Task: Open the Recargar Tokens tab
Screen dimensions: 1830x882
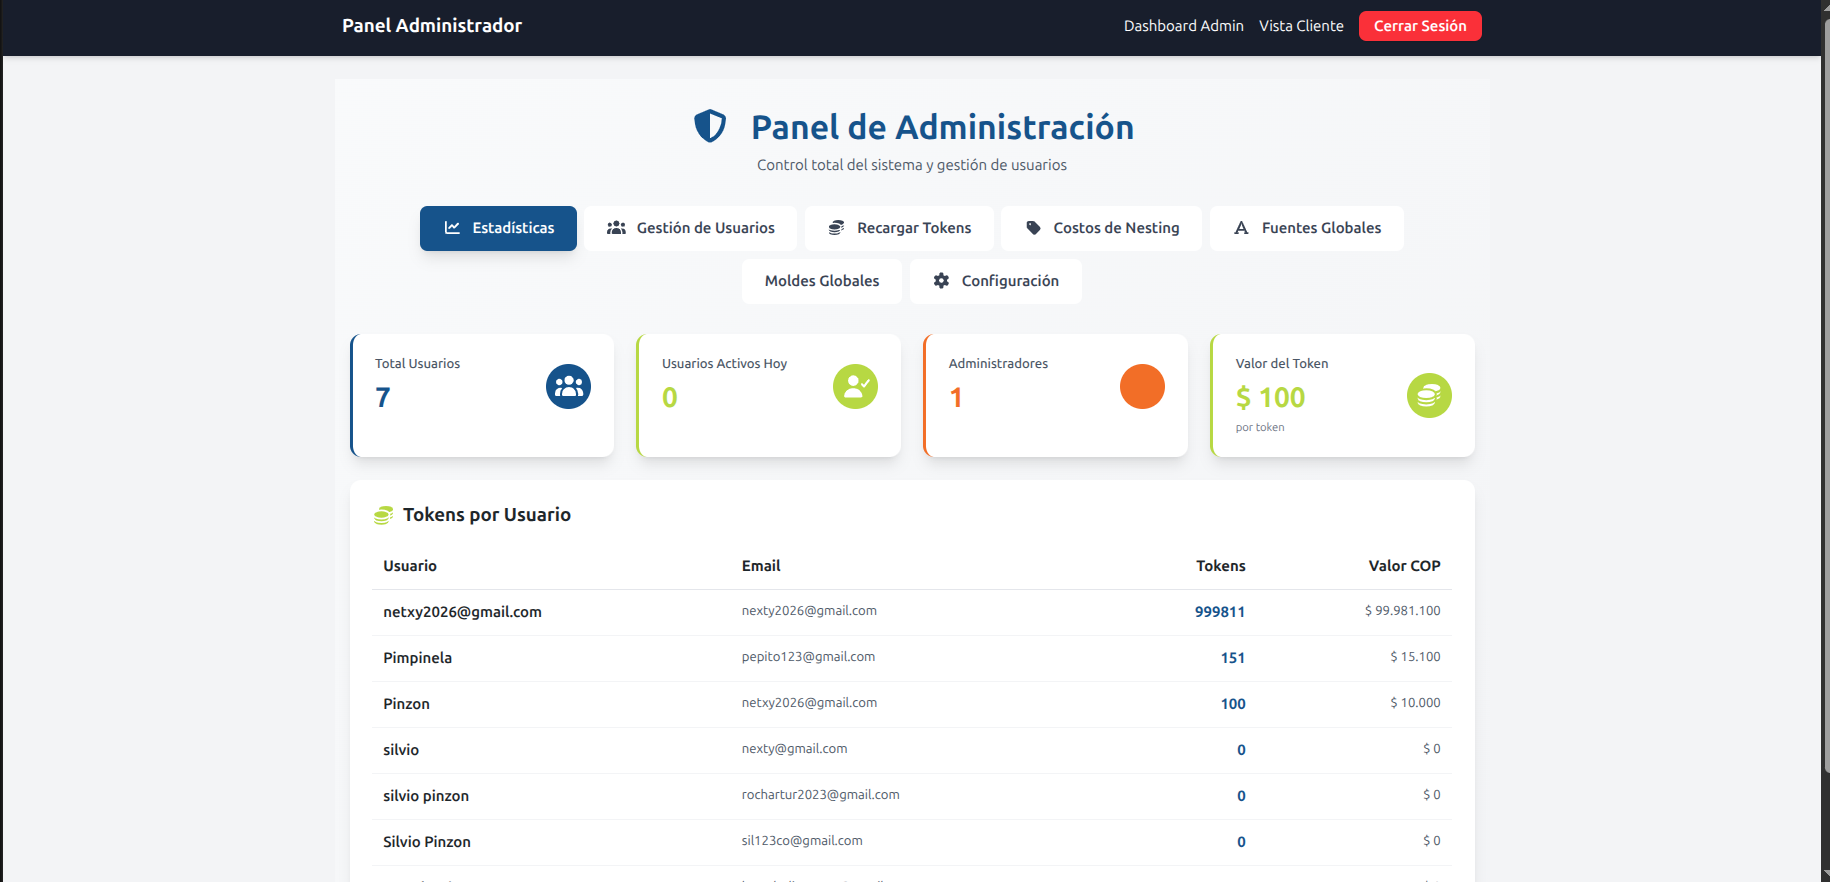Action: pos(899,228)
